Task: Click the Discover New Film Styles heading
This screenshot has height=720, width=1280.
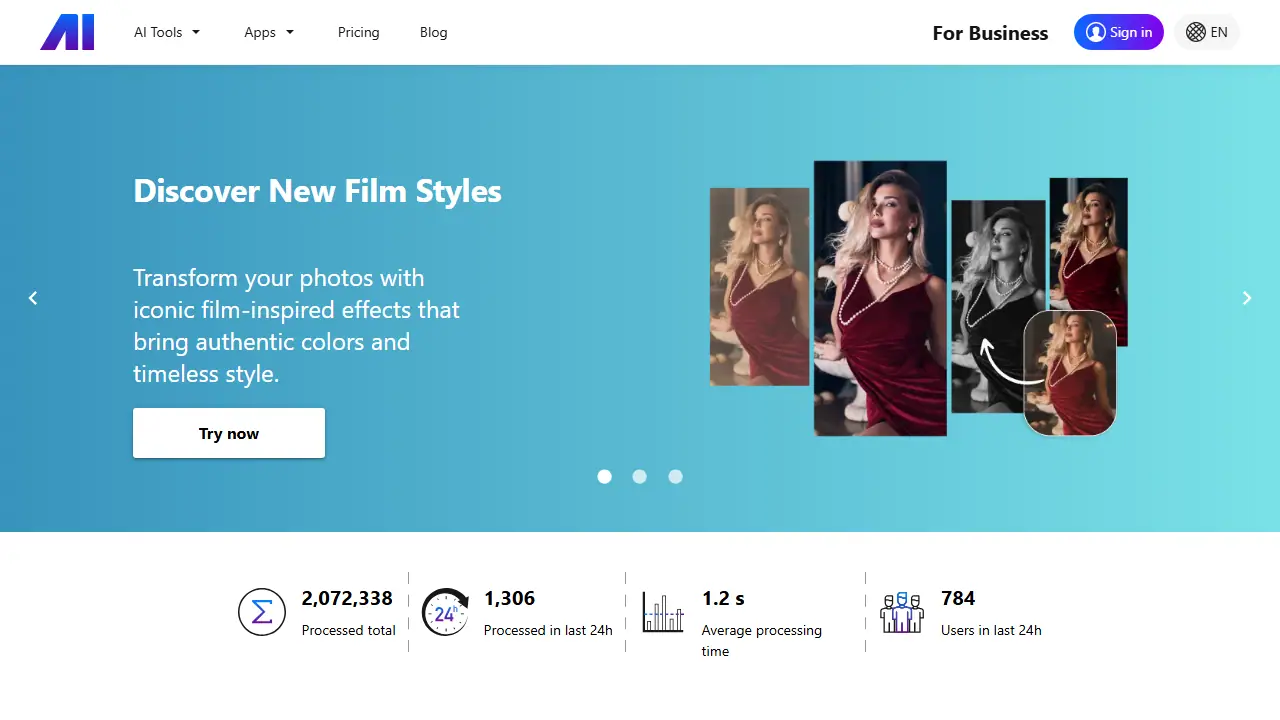Action: tap(318, 191)
